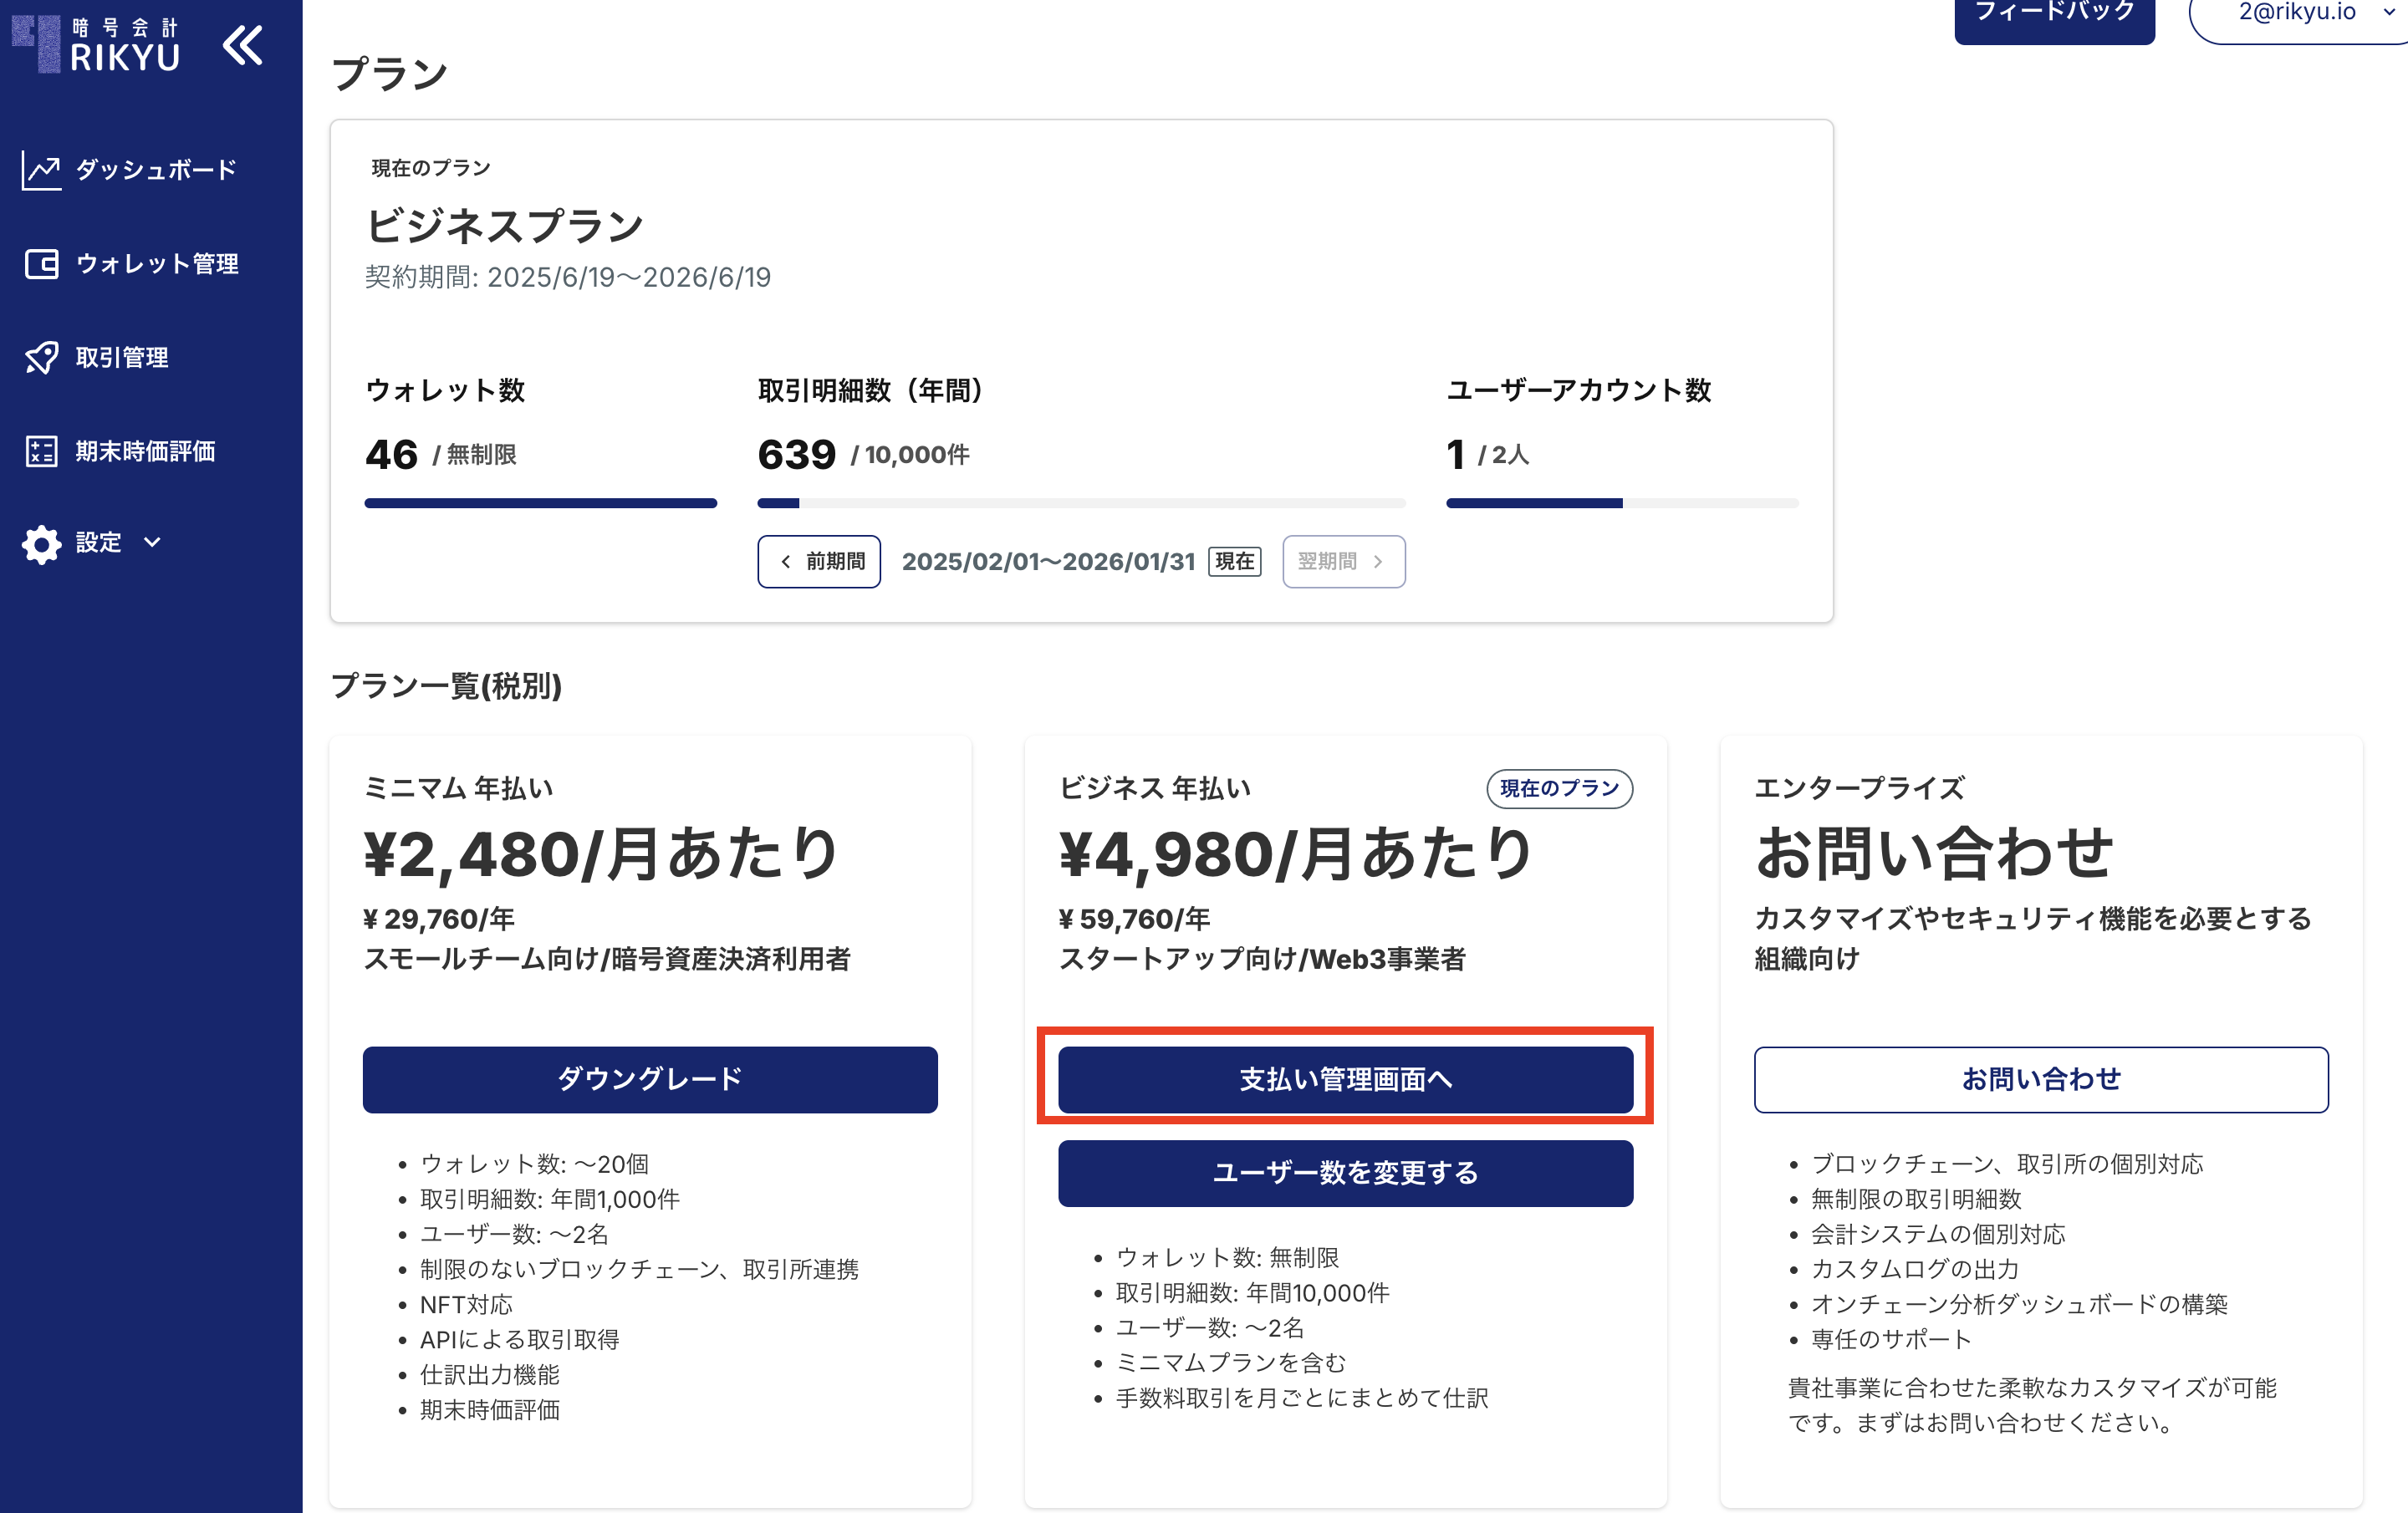This screenshot has height=1513, width=2408.
Task: Click ユーザー数を変更する button
Action: click(1345, 1173)
